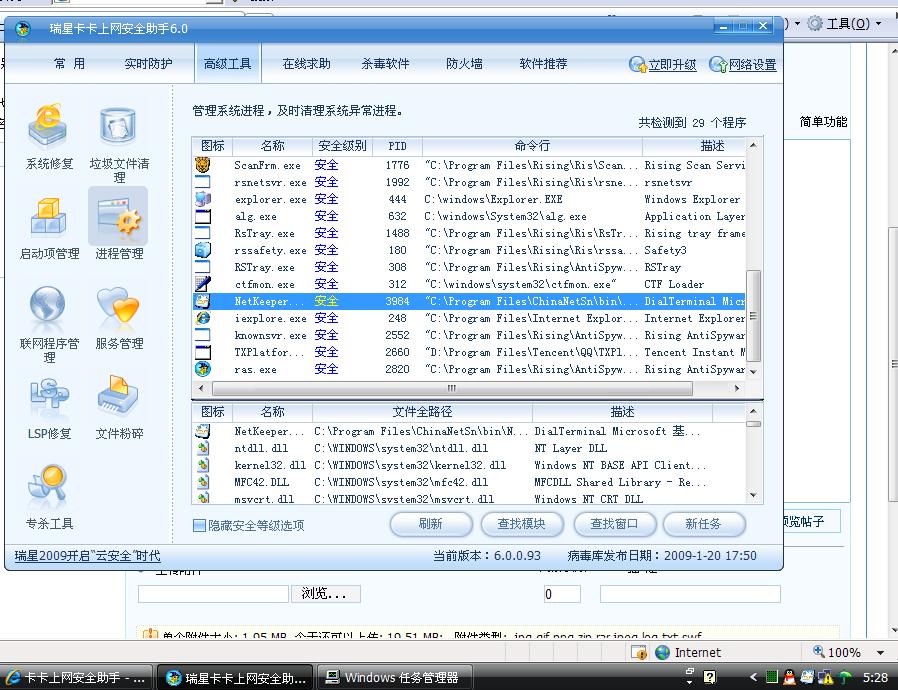Click the 查找模块 find module button
This screenshot has width=898, height=690.
click(522, 524)
